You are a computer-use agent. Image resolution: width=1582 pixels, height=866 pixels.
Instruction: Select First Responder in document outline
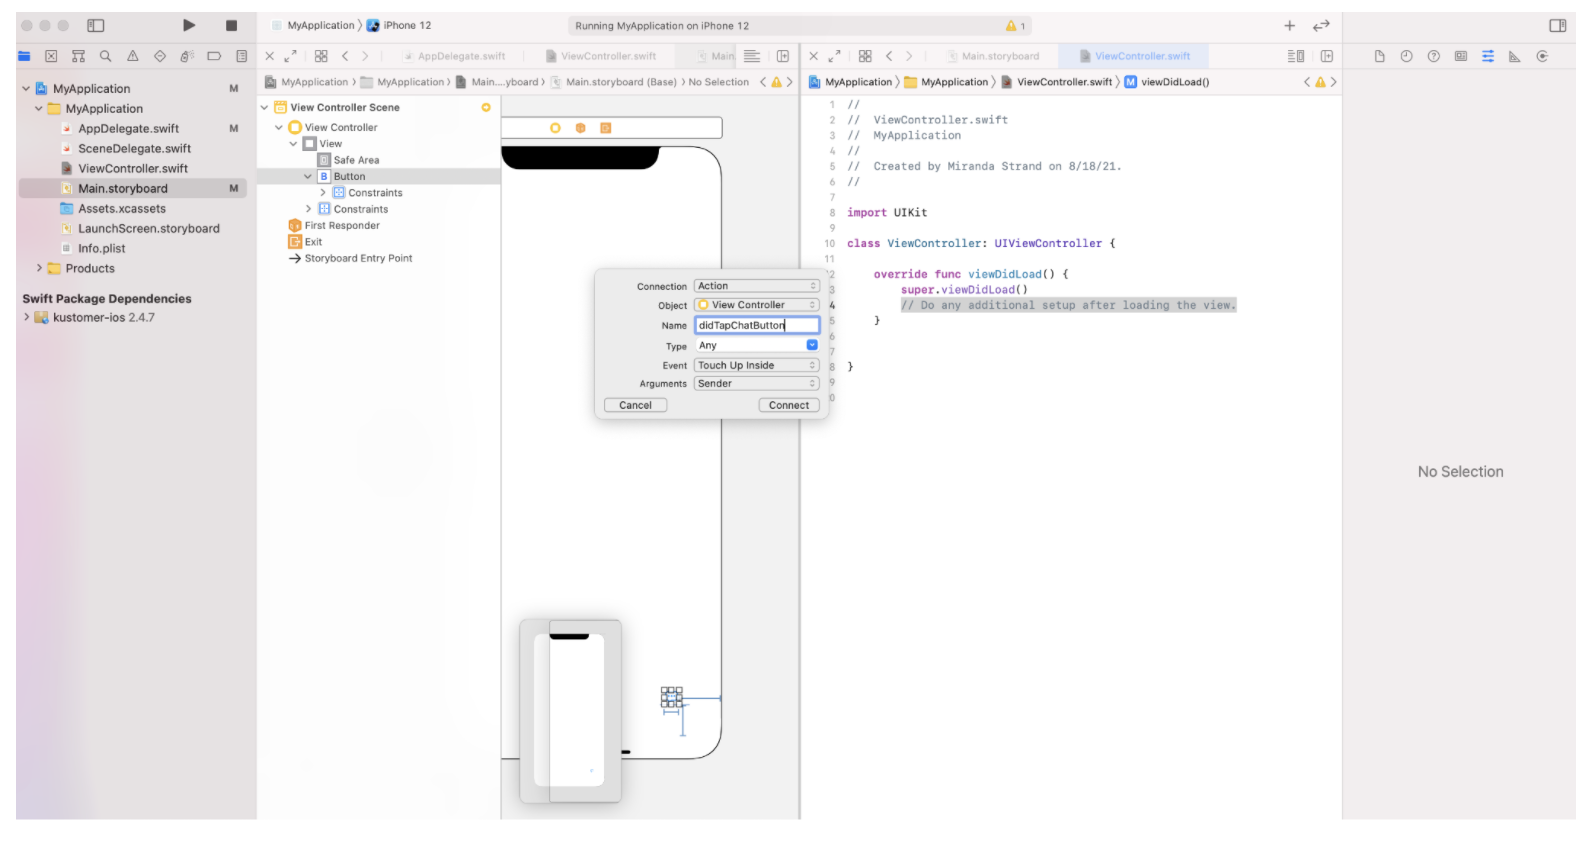[x=342, y=225]
